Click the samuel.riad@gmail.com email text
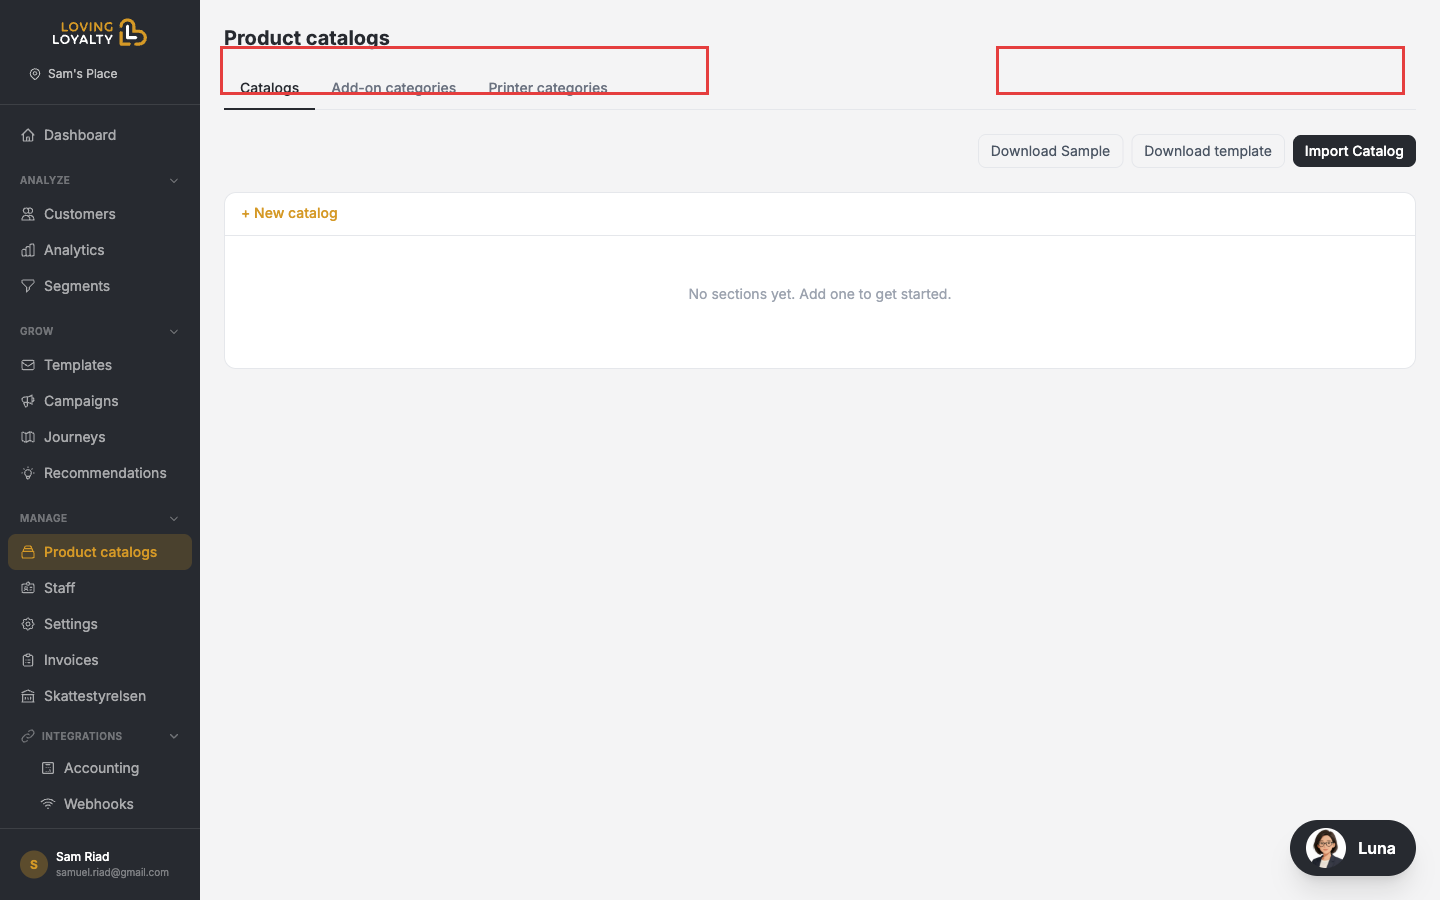Viewport: 1440px width, 900px height. point(112,873)
